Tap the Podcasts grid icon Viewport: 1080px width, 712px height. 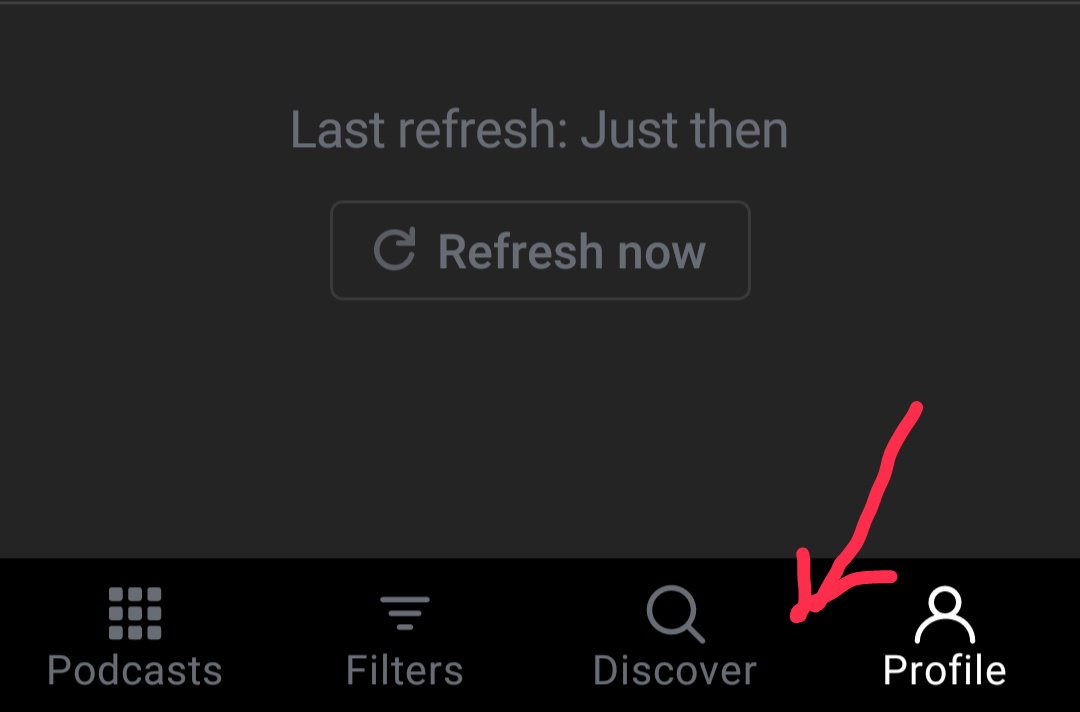click(x=135, y=613)
